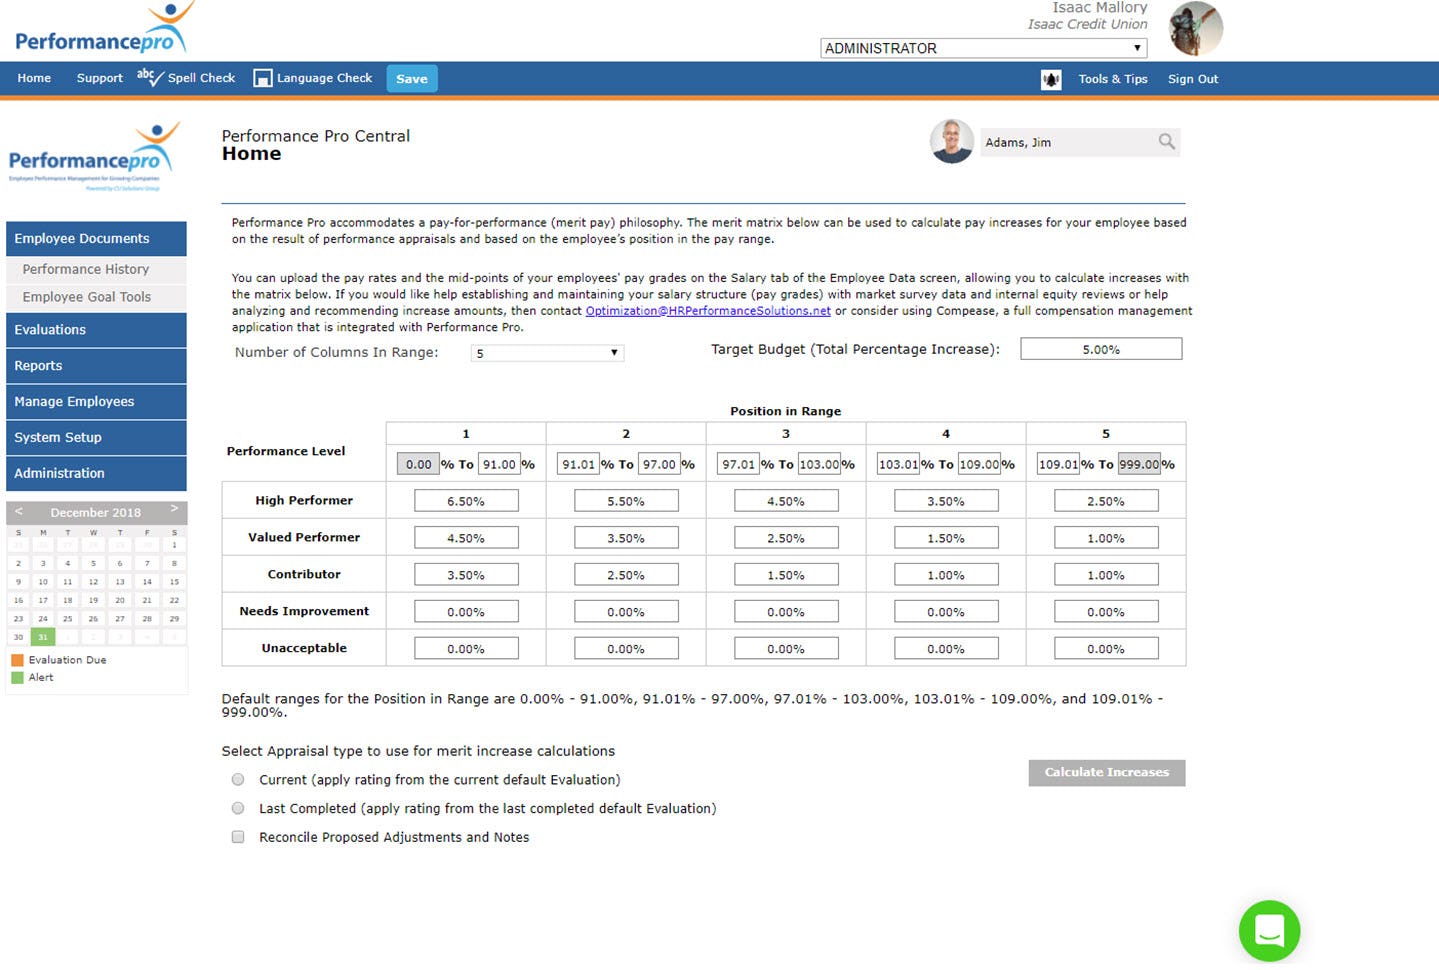Switch to Performance History
This screenshot has height=970, width=1439.
pyautogui.click(x=84, y=269)
